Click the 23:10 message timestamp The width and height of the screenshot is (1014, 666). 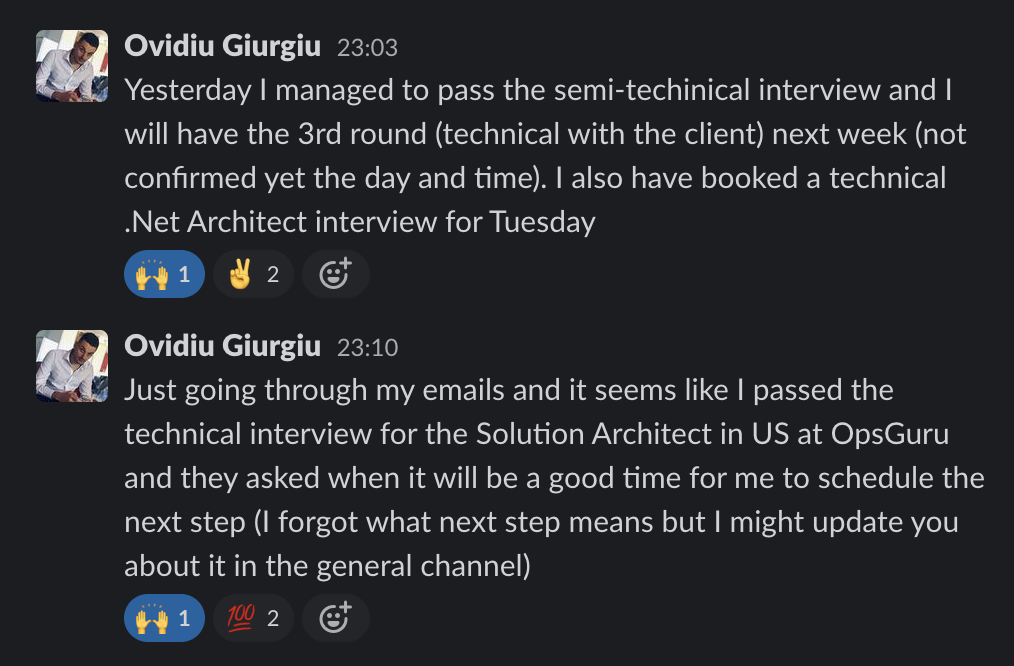[x=367, y=347]
